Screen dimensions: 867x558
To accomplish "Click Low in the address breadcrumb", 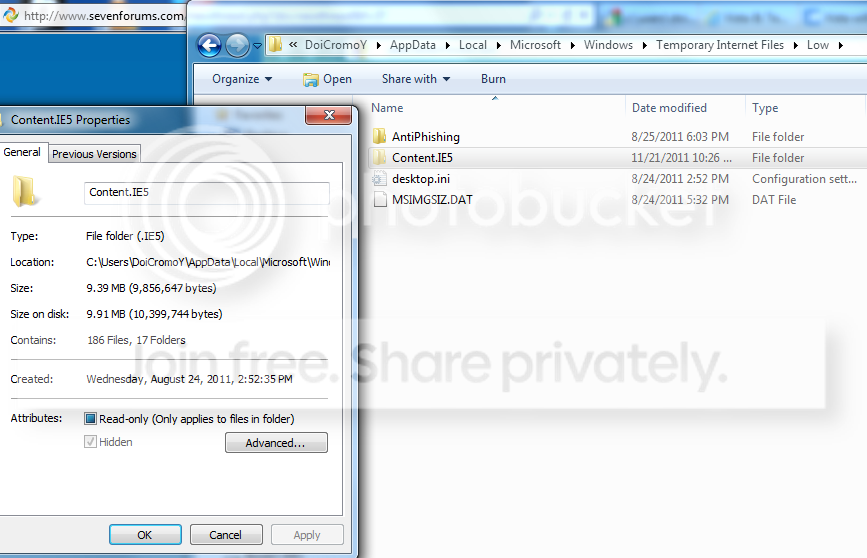I will point(818,45).
